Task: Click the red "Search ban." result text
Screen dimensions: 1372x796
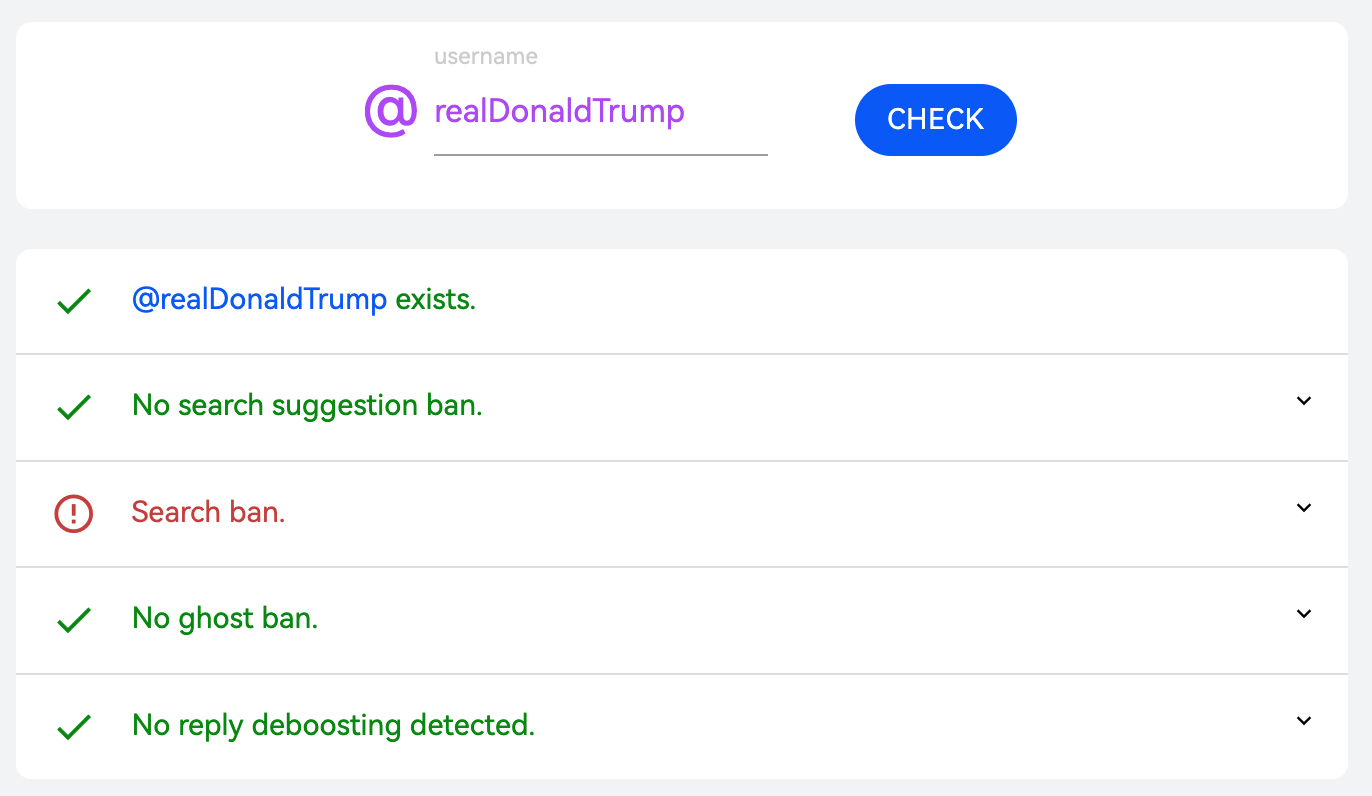Action: 208,512
